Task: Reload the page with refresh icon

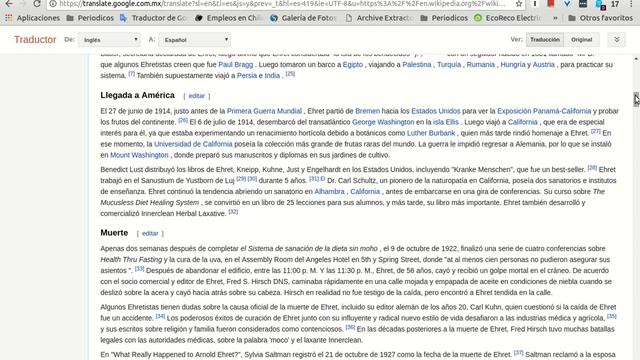Action: coord(37,4)
